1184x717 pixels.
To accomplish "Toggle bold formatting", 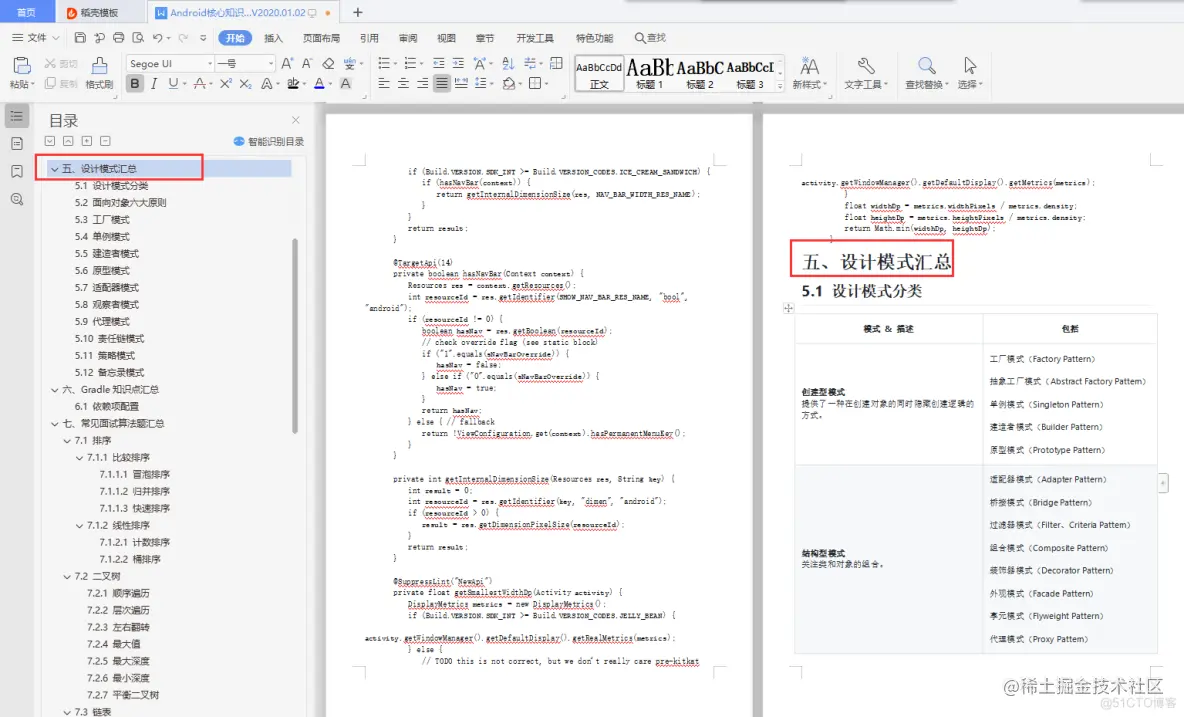I will coord(135,84).
